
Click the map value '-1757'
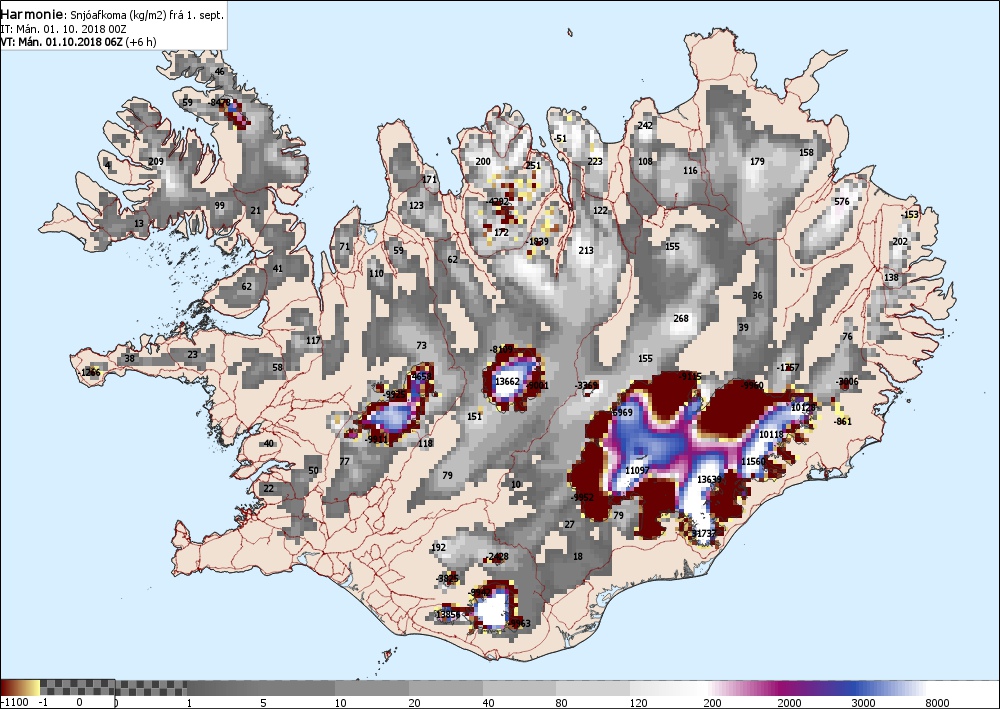click(x=788, y=367)
